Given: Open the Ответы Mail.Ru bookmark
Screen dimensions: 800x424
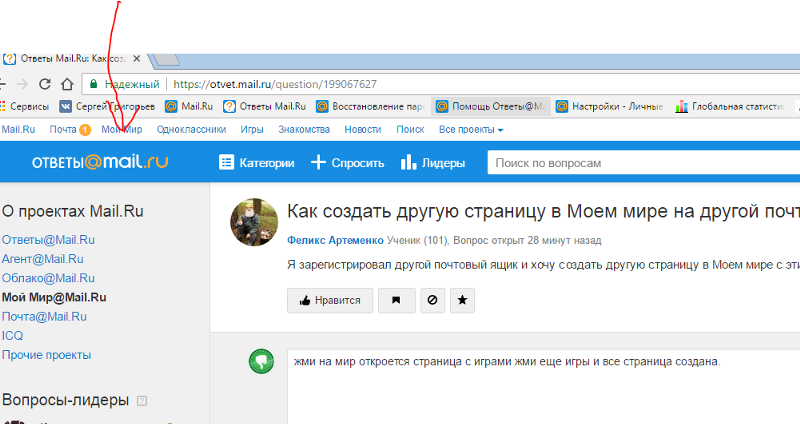Looking at the screenshot, I should pos(265,107).
